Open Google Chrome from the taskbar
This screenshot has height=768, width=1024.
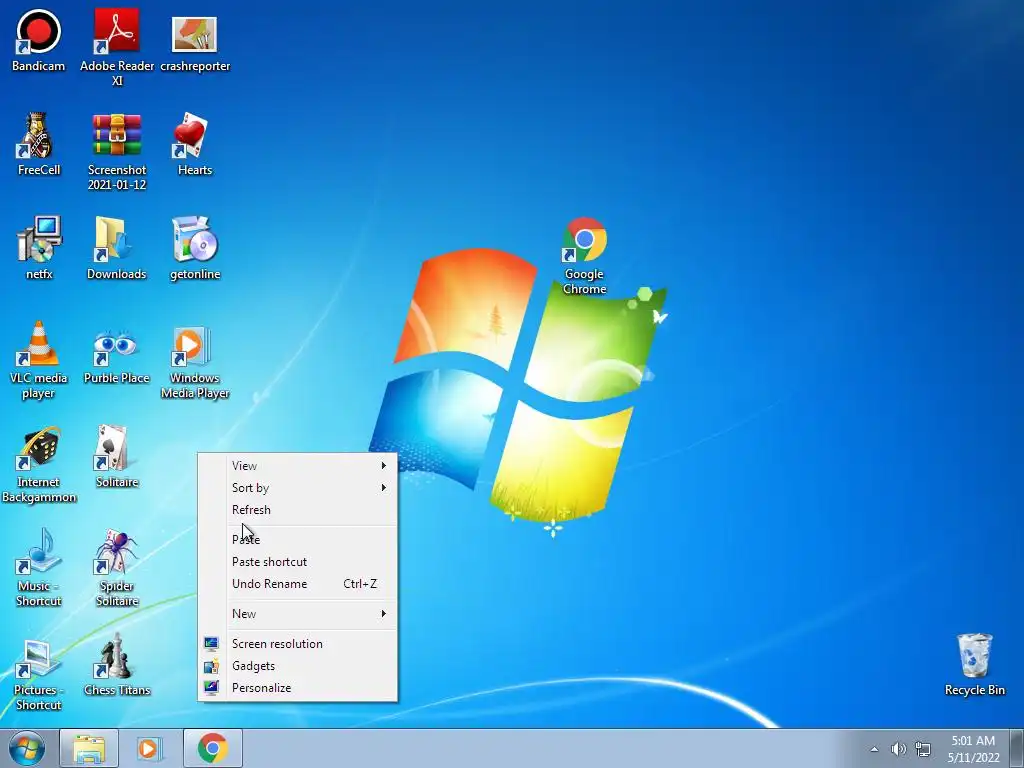coord(212,748)
